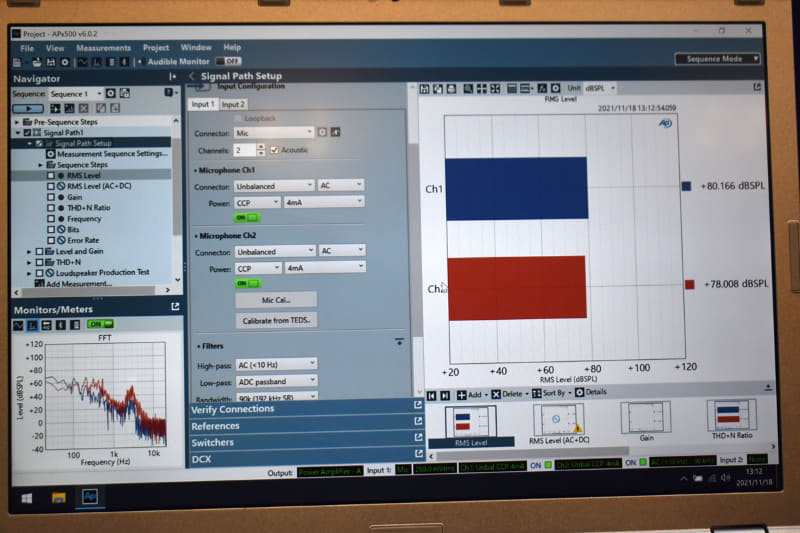Click the save graph icon above RMS Level graph
The image size is (800, 533).
(x=424, y=89)
